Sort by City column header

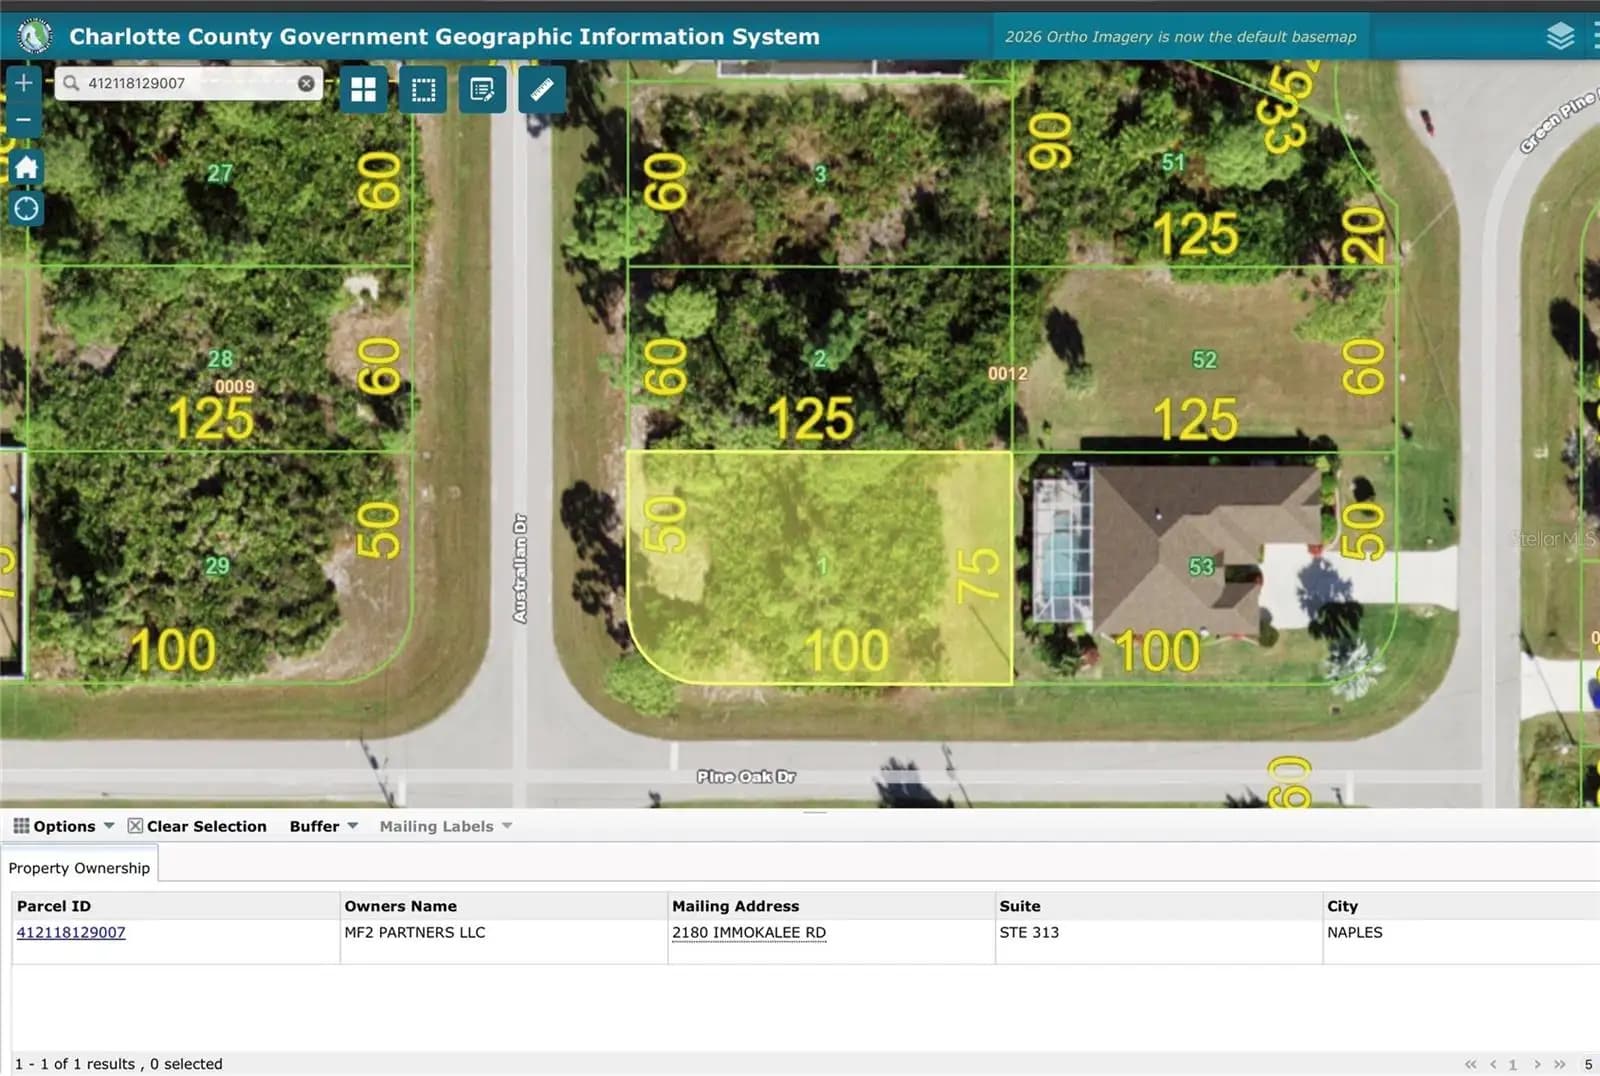tap(1461, 906)
